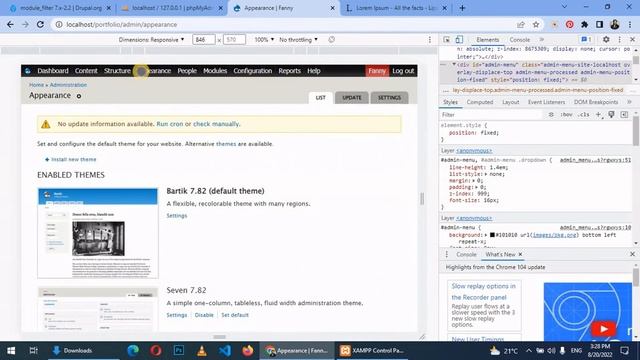Click Set default link for Seven theme
The width and height of the screenshot is (640, 360).
235,315
